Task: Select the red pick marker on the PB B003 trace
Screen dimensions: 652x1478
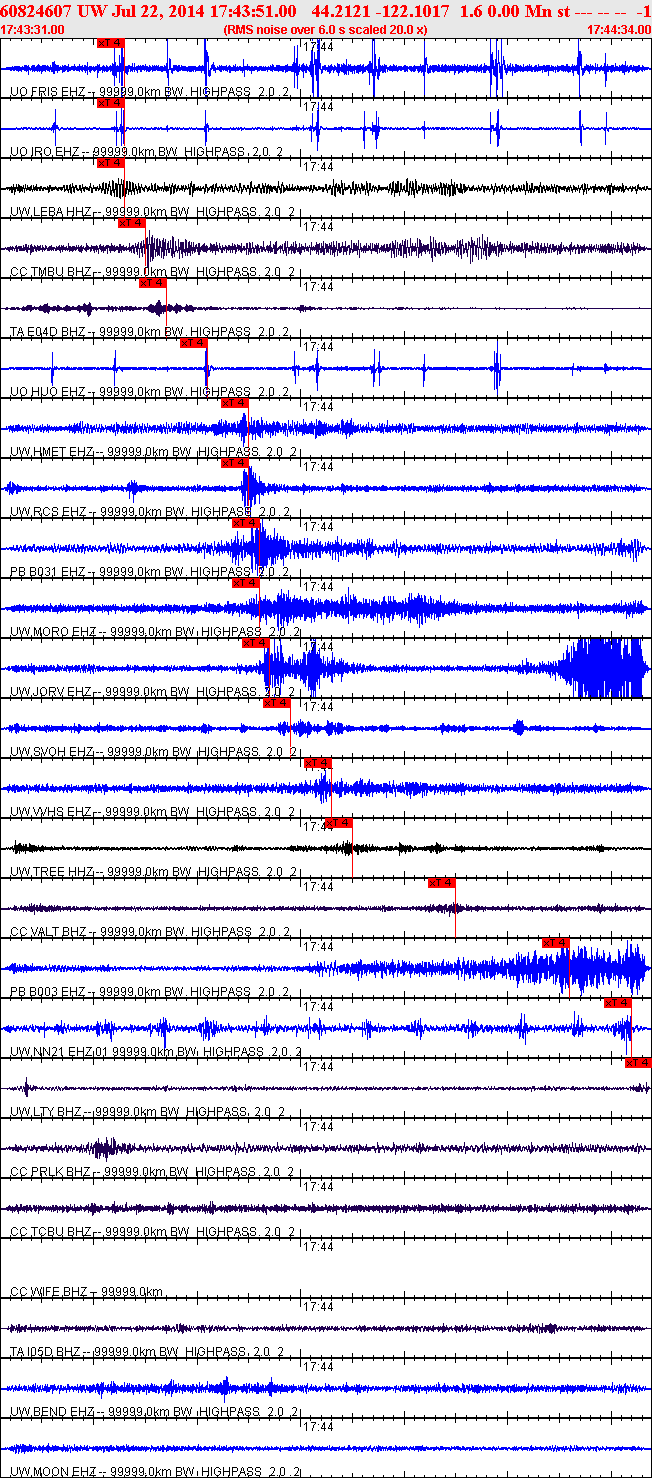Action: pyautogui.click(x=556, y=943)
